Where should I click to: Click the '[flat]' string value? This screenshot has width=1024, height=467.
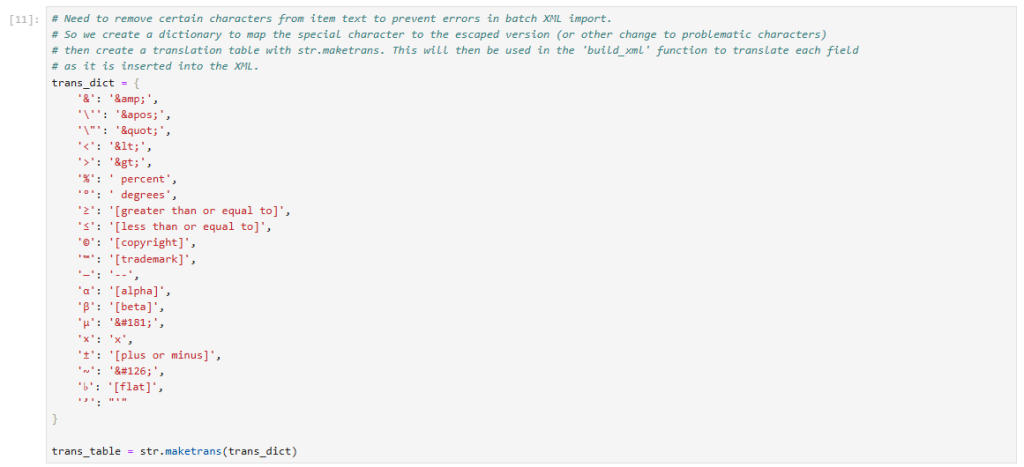tap(131, 387)
